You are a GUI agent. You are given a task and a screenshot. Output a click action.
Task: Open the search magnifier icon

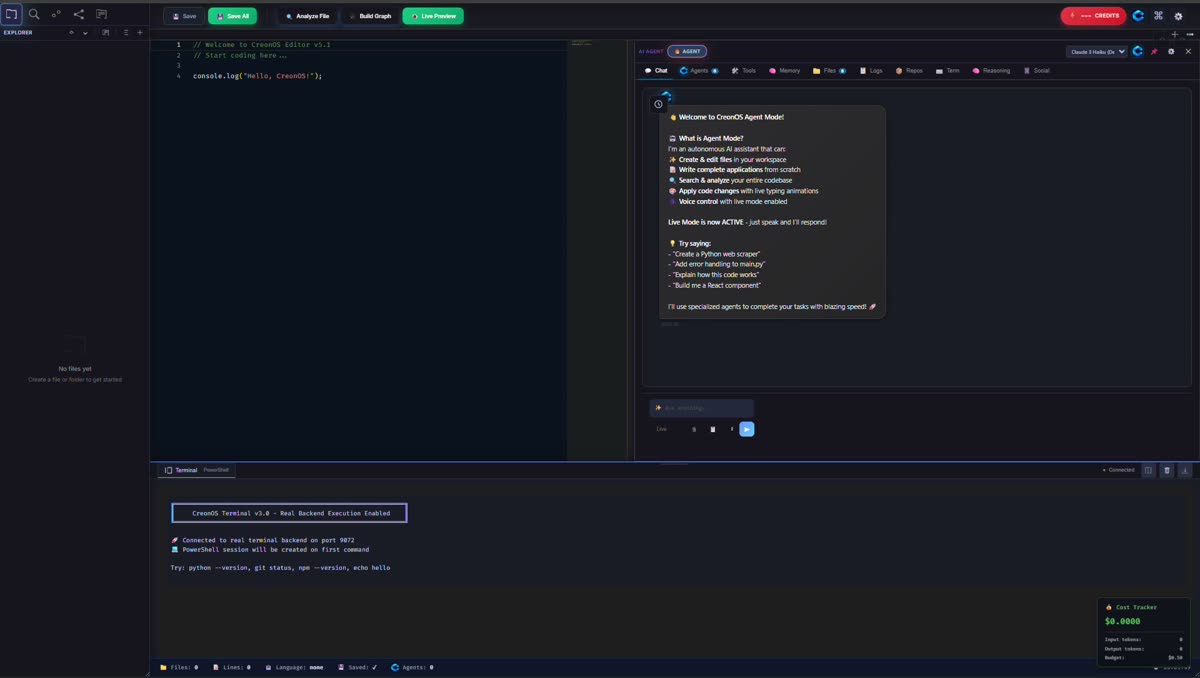tap(34, 15)
